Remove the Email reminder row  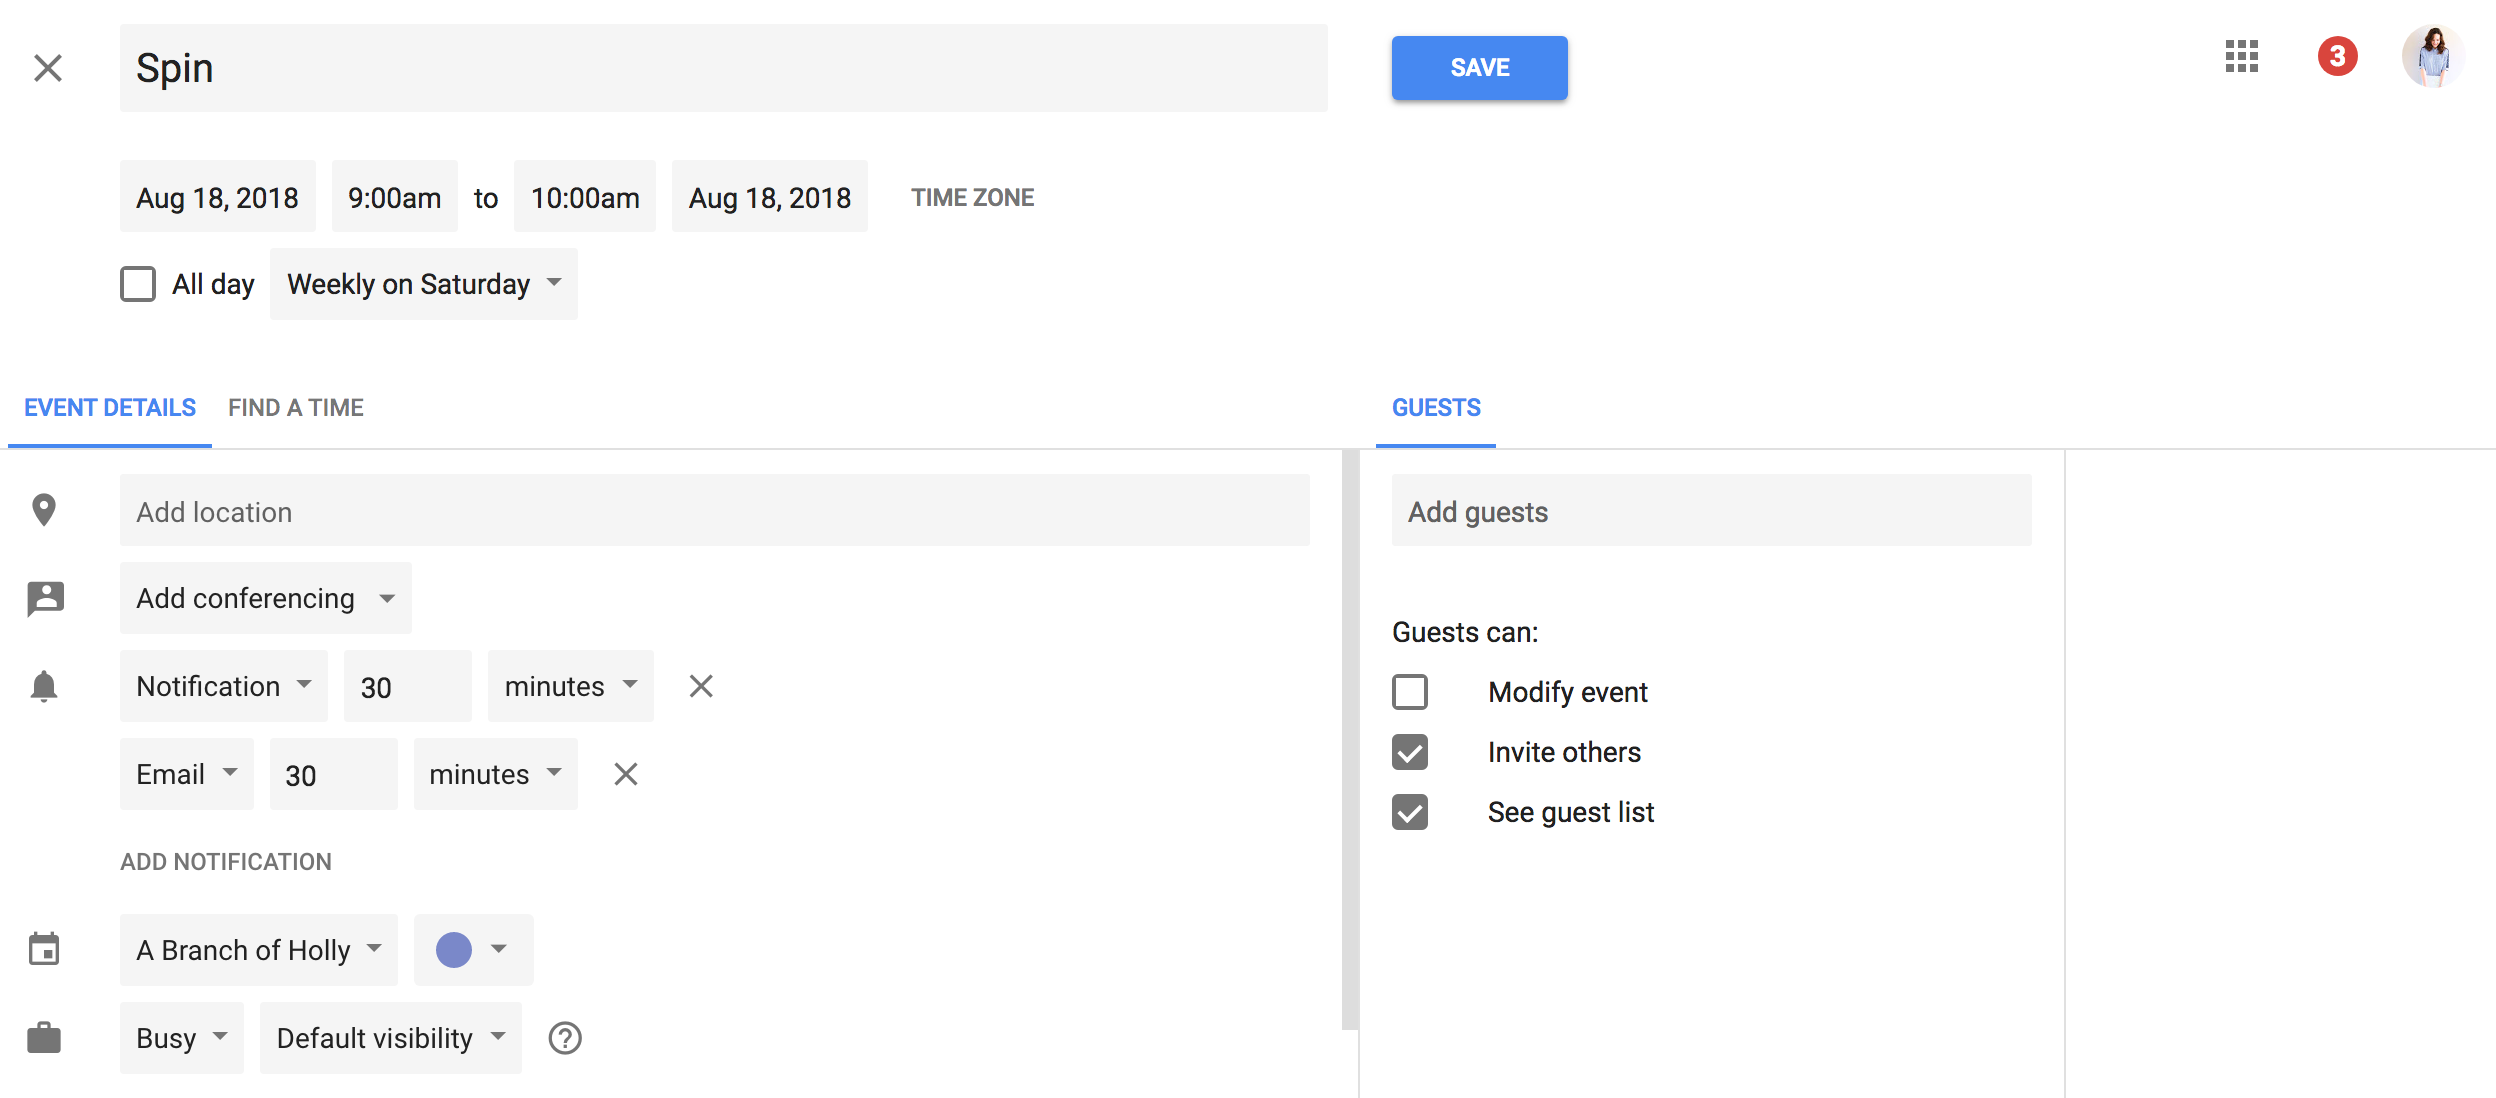click(x=626, y=774)
